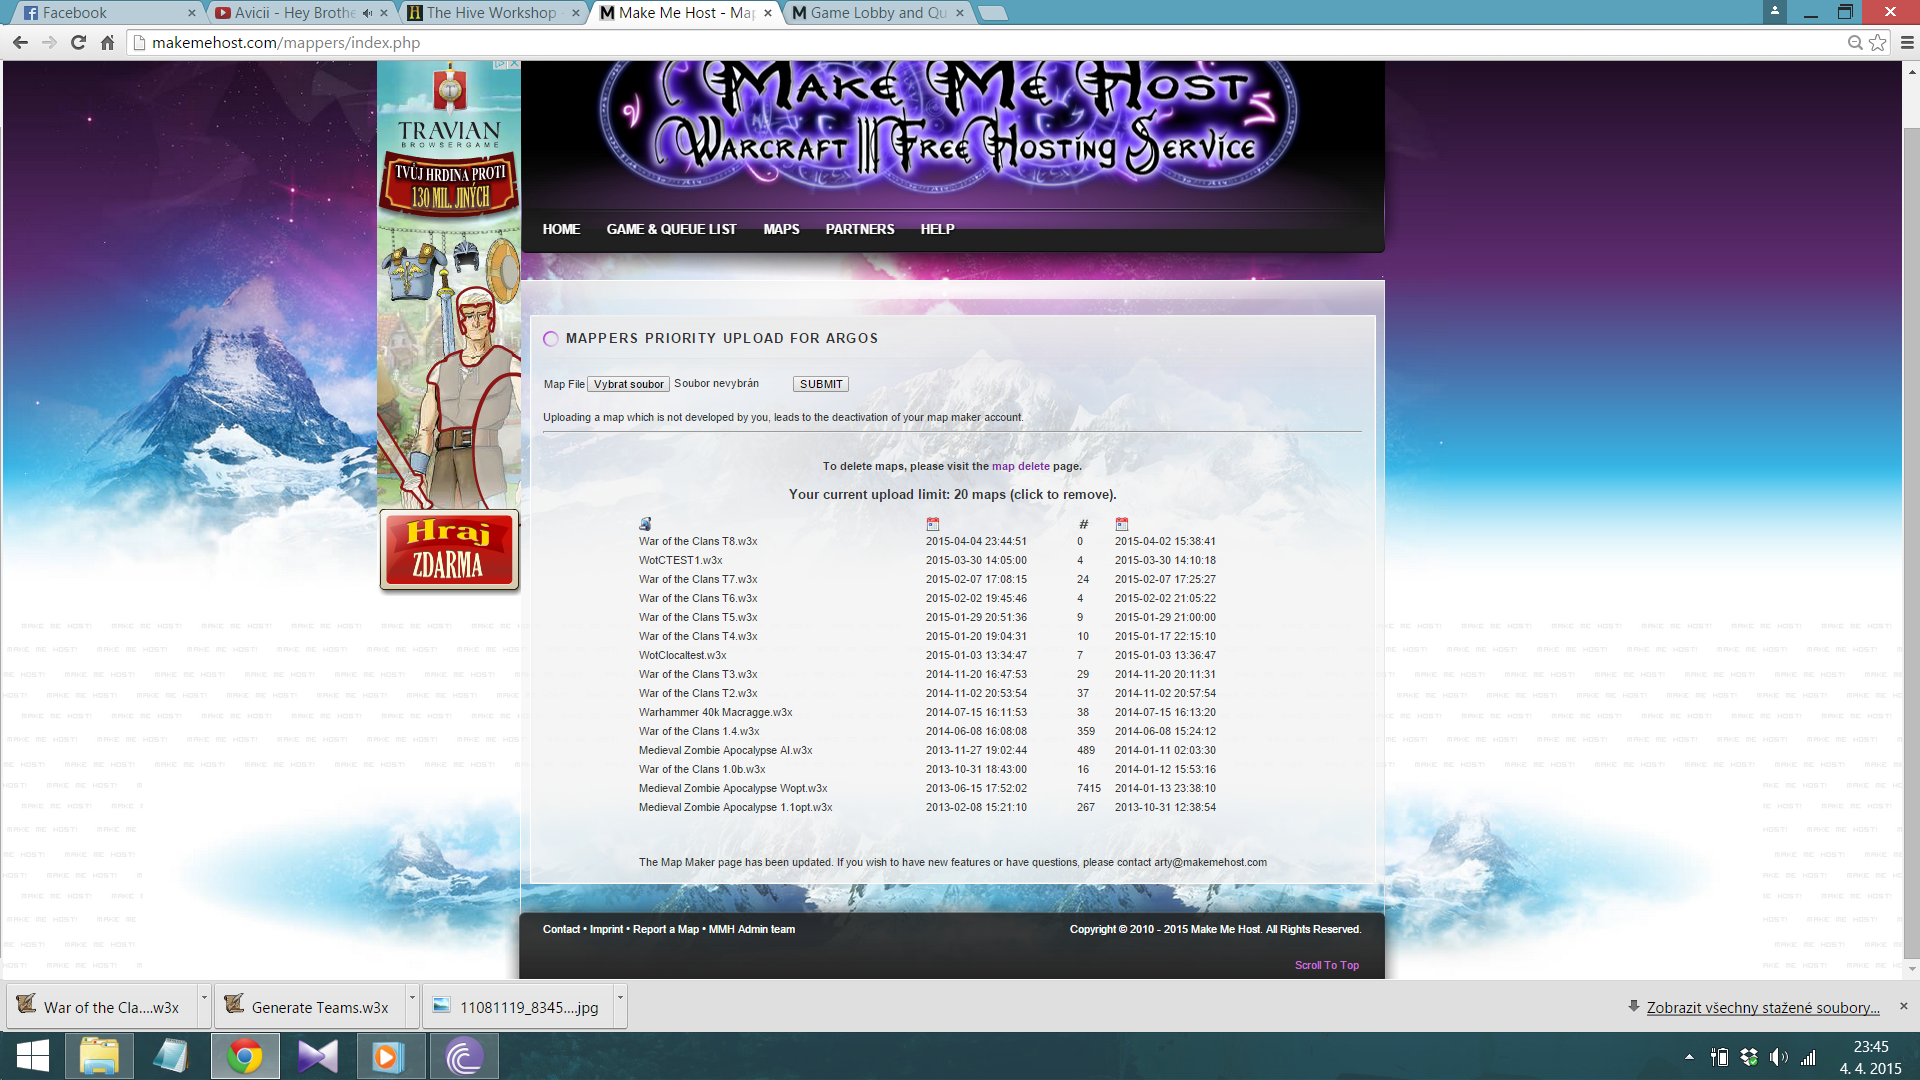Screen dimensions: 1920x1080
Task: Show all downloads link Zobrazit všechny stažené soubory
Action: pyautogui.click(x=1763, y=1007)
